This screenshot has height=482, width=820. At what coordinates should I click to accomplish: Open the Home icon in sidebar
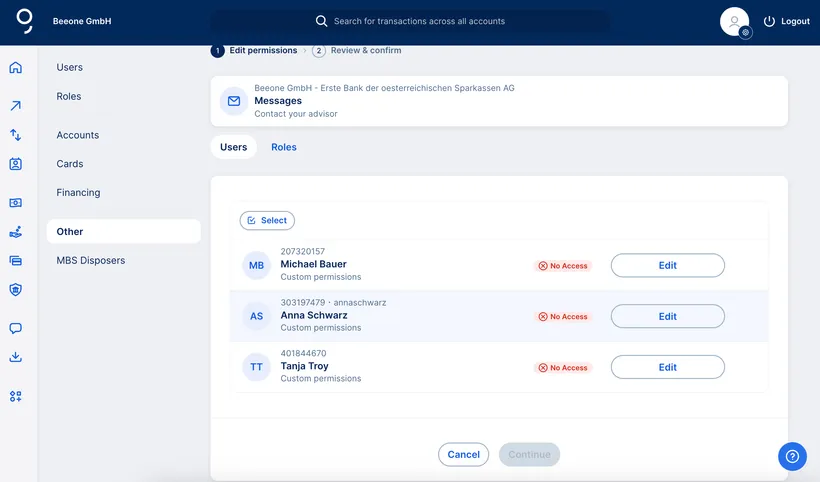coord(16,67)
